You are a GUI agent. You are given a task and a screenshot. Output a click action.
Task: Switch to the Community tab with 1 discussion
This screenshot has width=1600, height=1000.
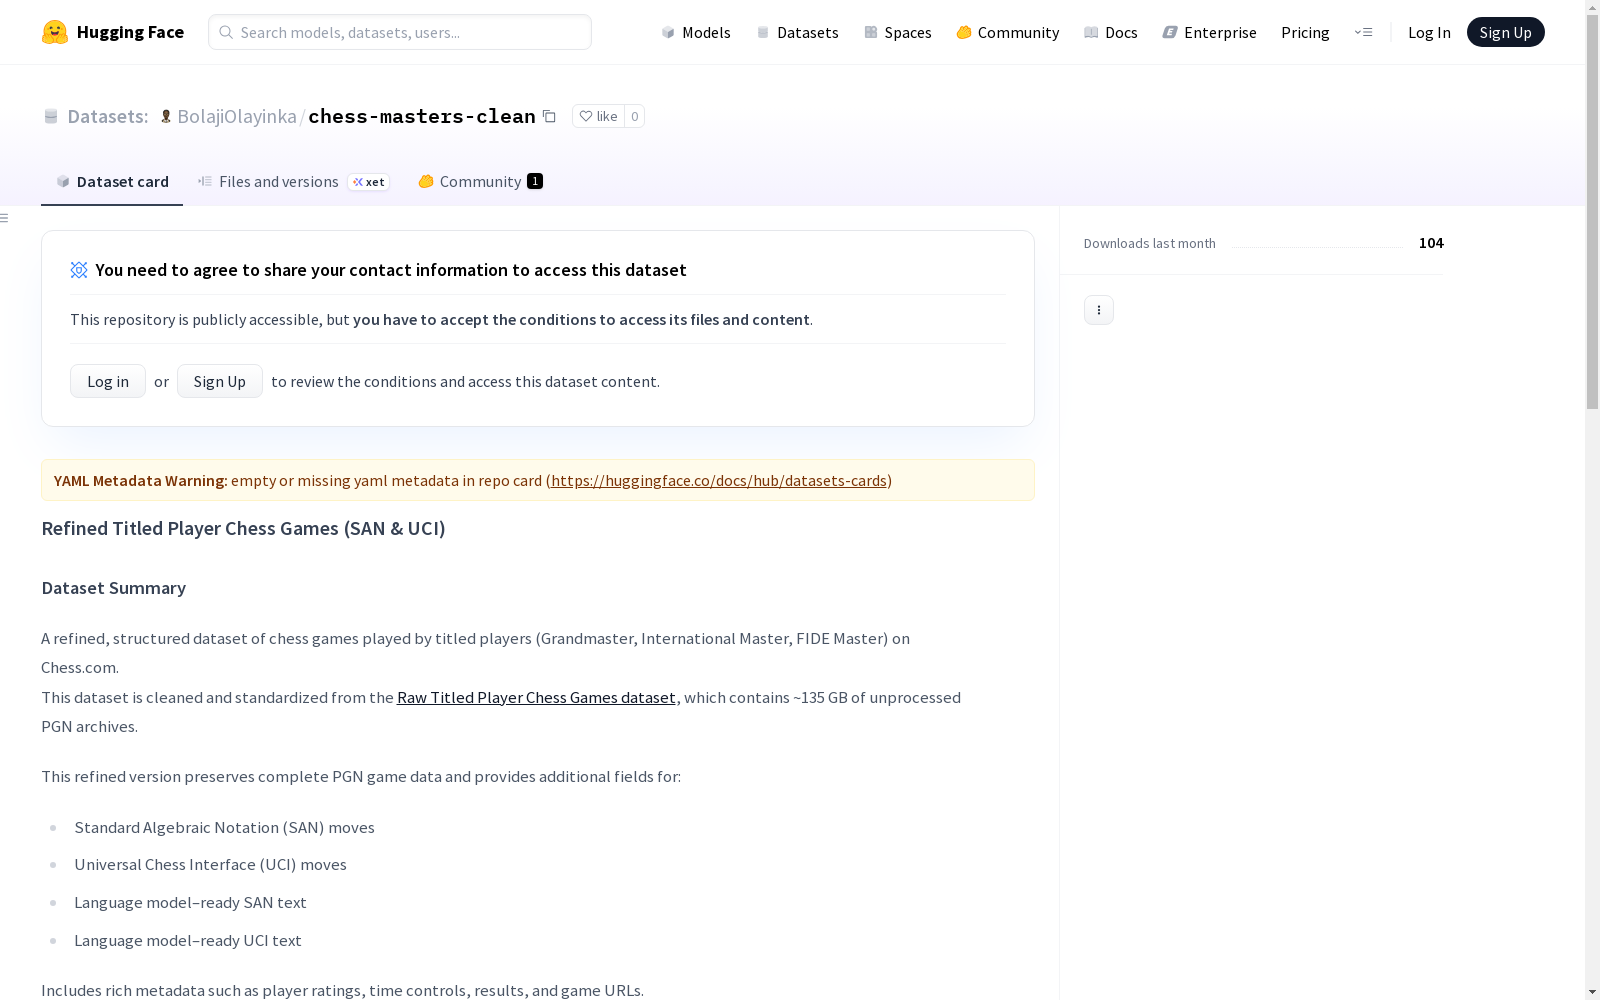click(481, 181)
